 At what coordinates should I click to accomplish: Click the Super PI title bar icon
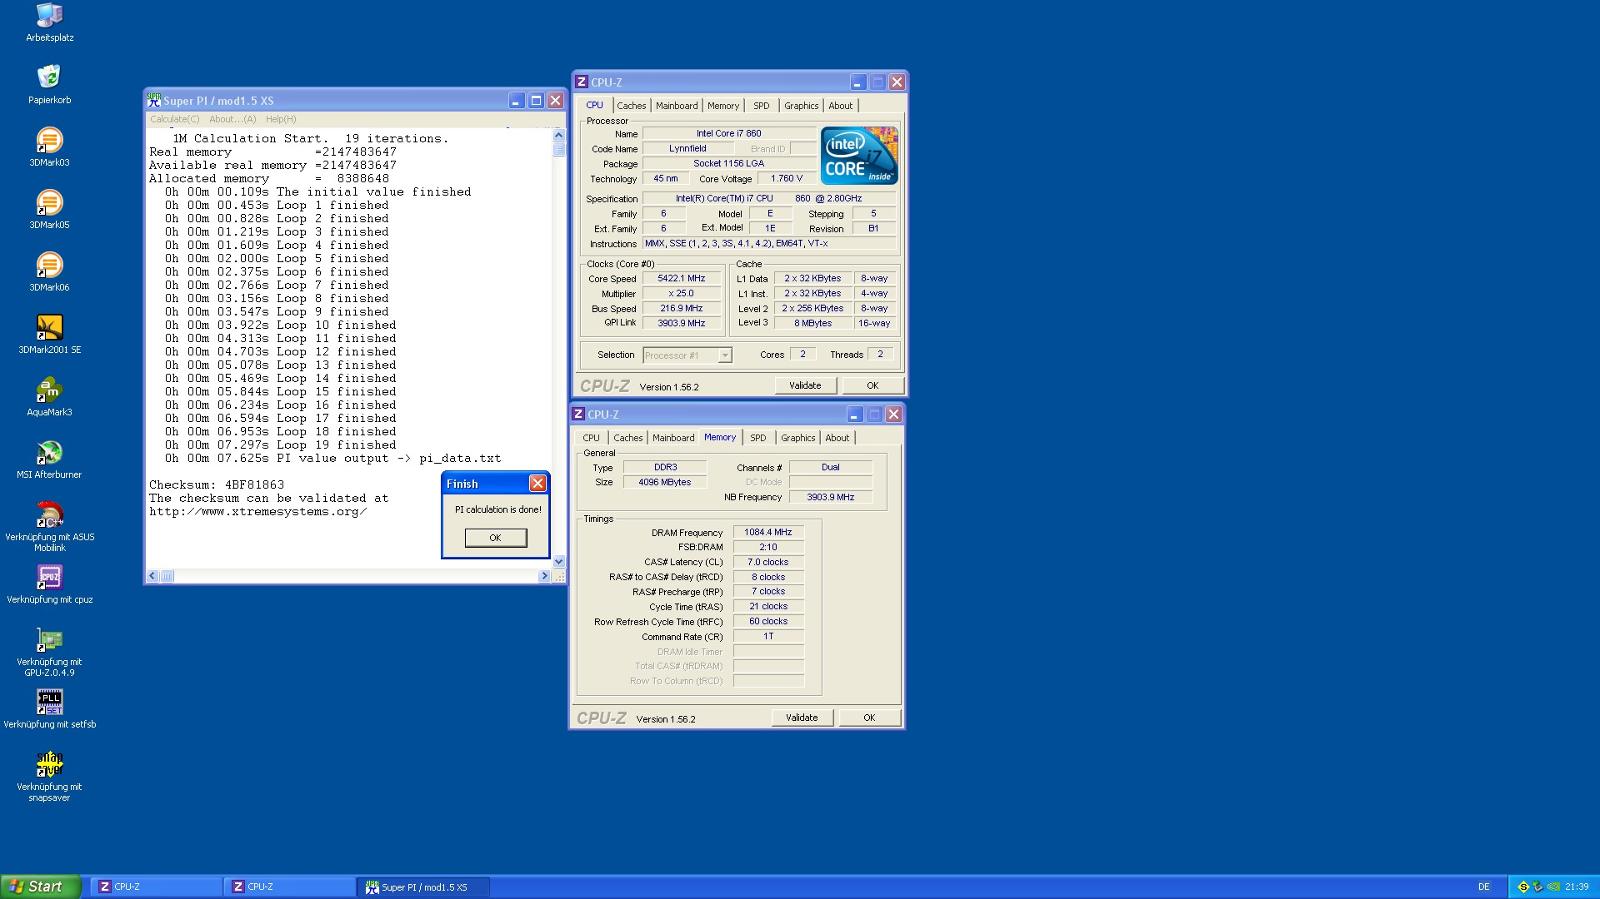click(x=154, y=100)
